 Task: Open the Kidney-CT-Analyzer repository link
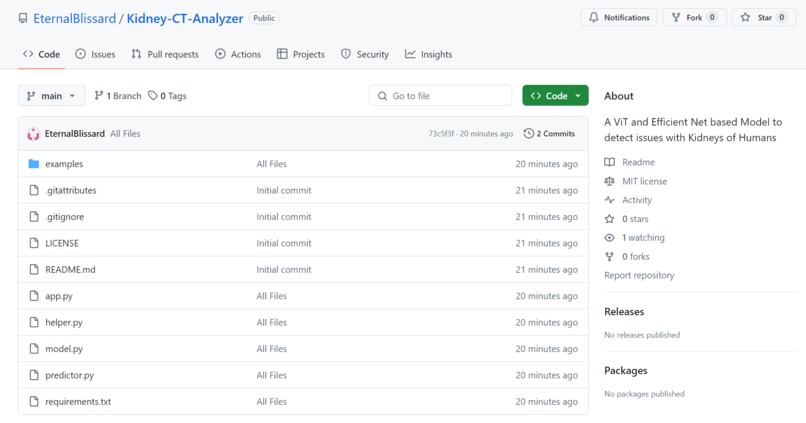pos(185,19)
